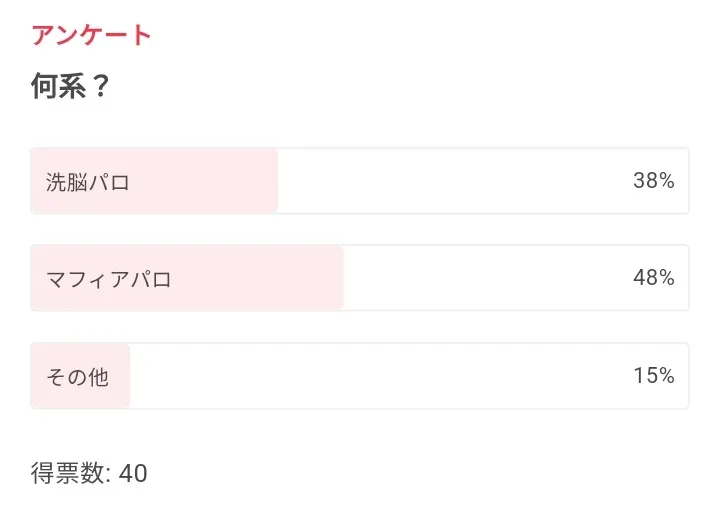Tap the マフィアパロ label text
The height and width of the screenshot is (525, 720).
tap(109, 279)
